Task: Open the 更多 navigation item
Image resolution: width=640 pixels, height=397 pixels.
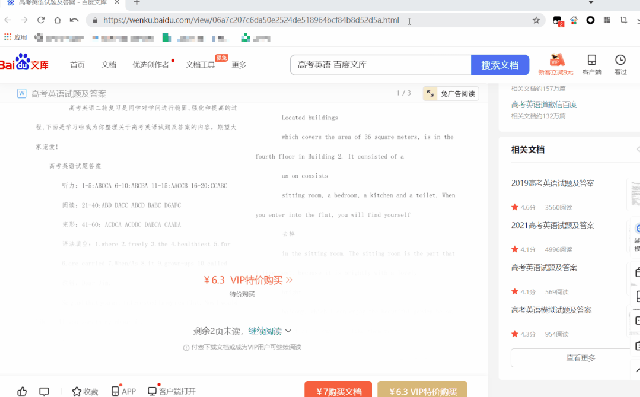Action: pos(239,64)
